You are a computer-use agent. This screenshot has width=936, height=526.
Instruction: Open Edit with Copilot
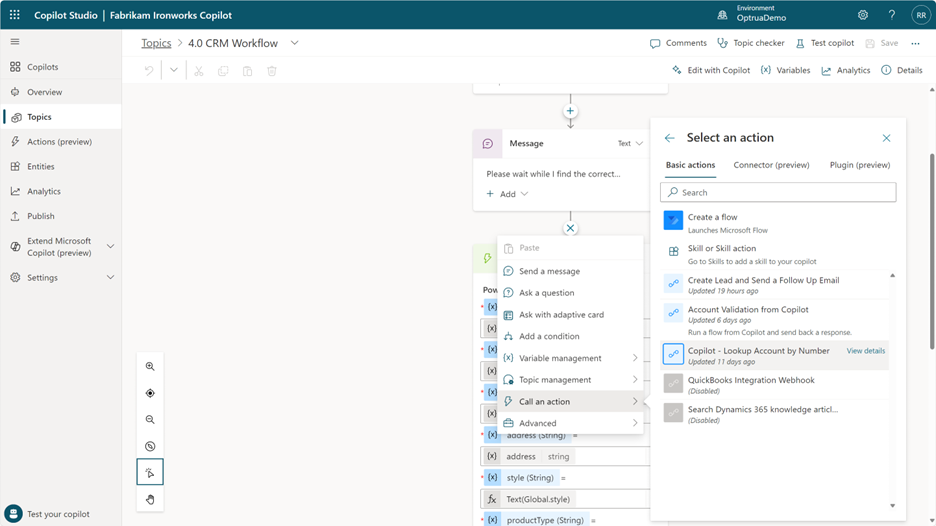710,70
